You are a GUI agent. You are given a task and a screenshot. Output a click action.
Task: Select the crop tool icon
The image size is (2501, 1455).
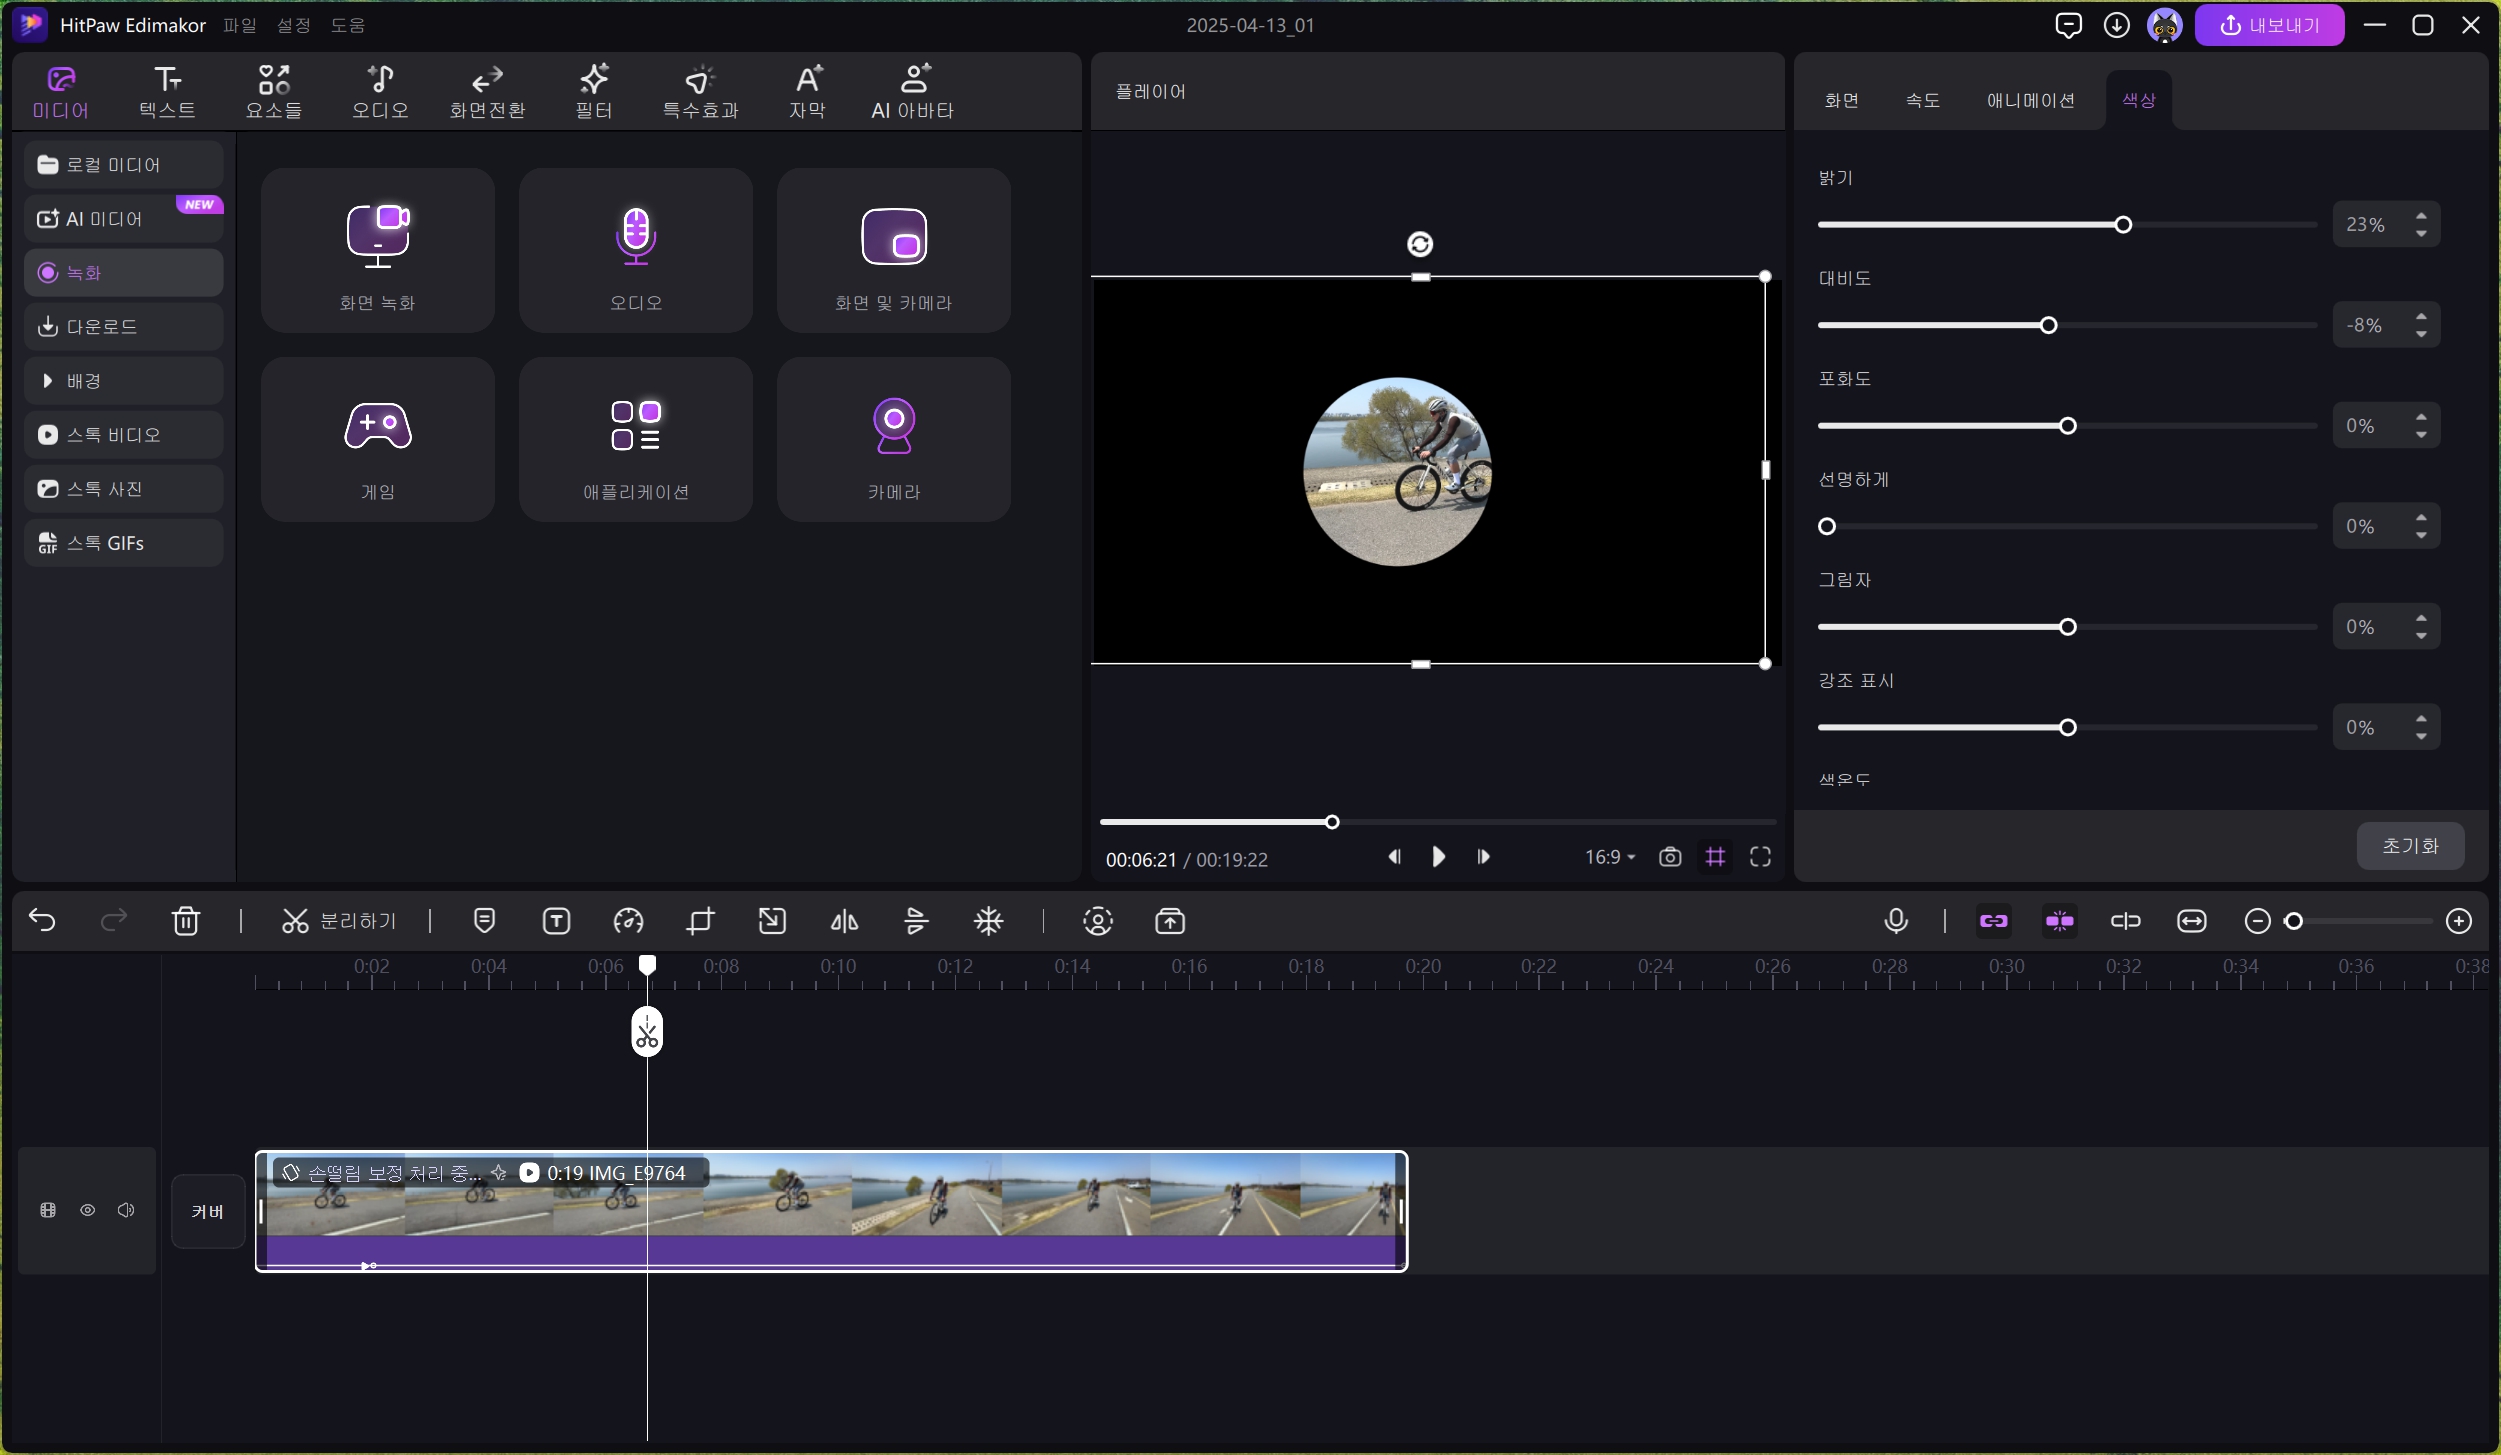(700, 921)
